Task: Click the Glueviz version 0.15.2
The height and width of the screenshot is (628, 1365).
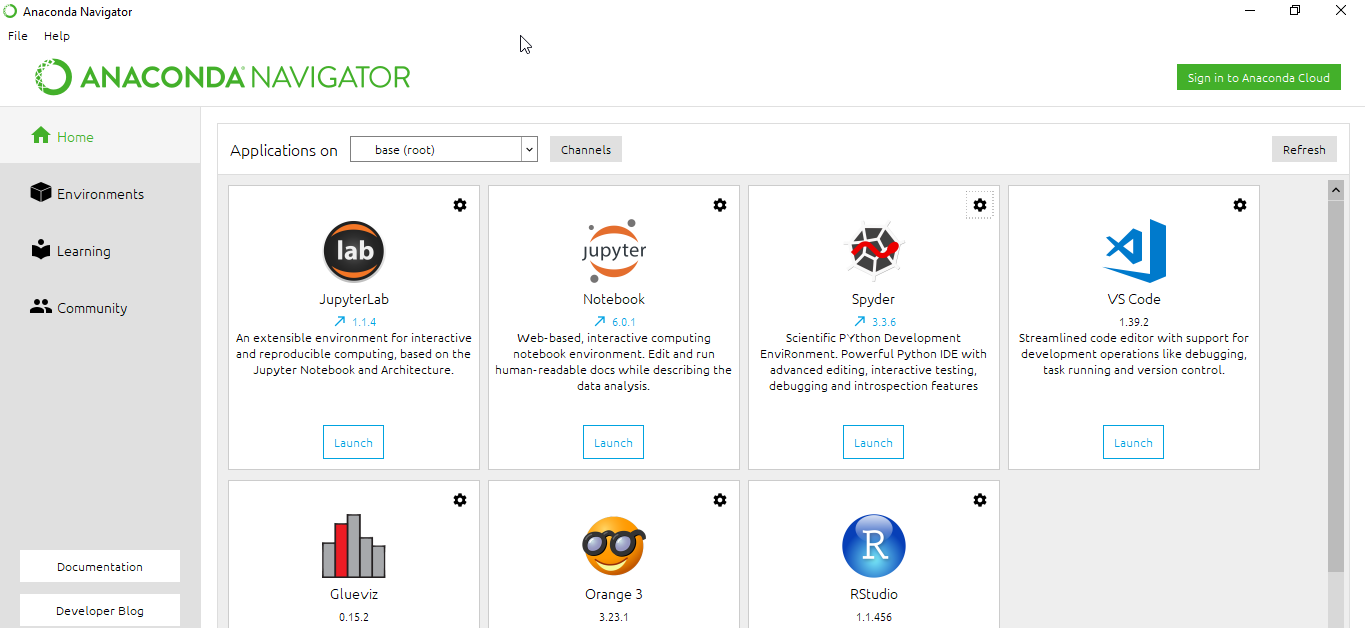Action: pos(354,617)
